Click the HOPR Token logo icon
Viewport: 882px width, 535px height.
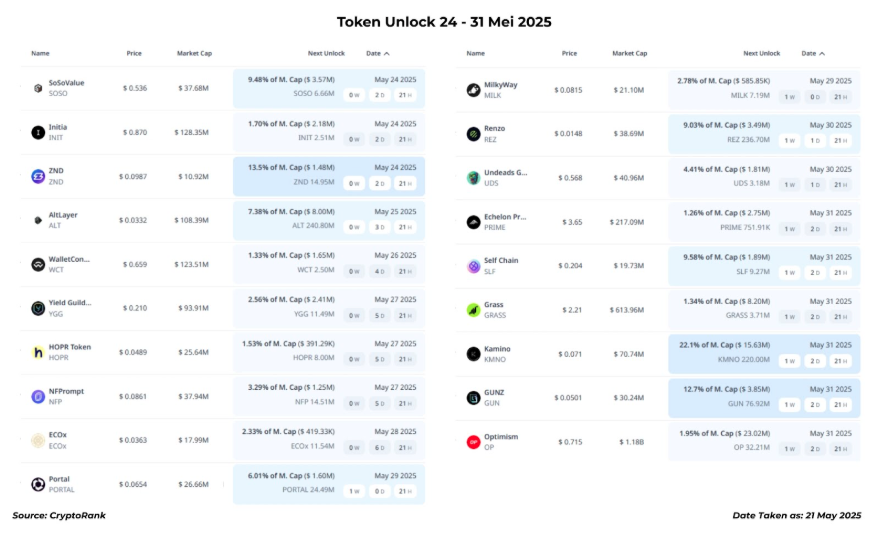38,352
